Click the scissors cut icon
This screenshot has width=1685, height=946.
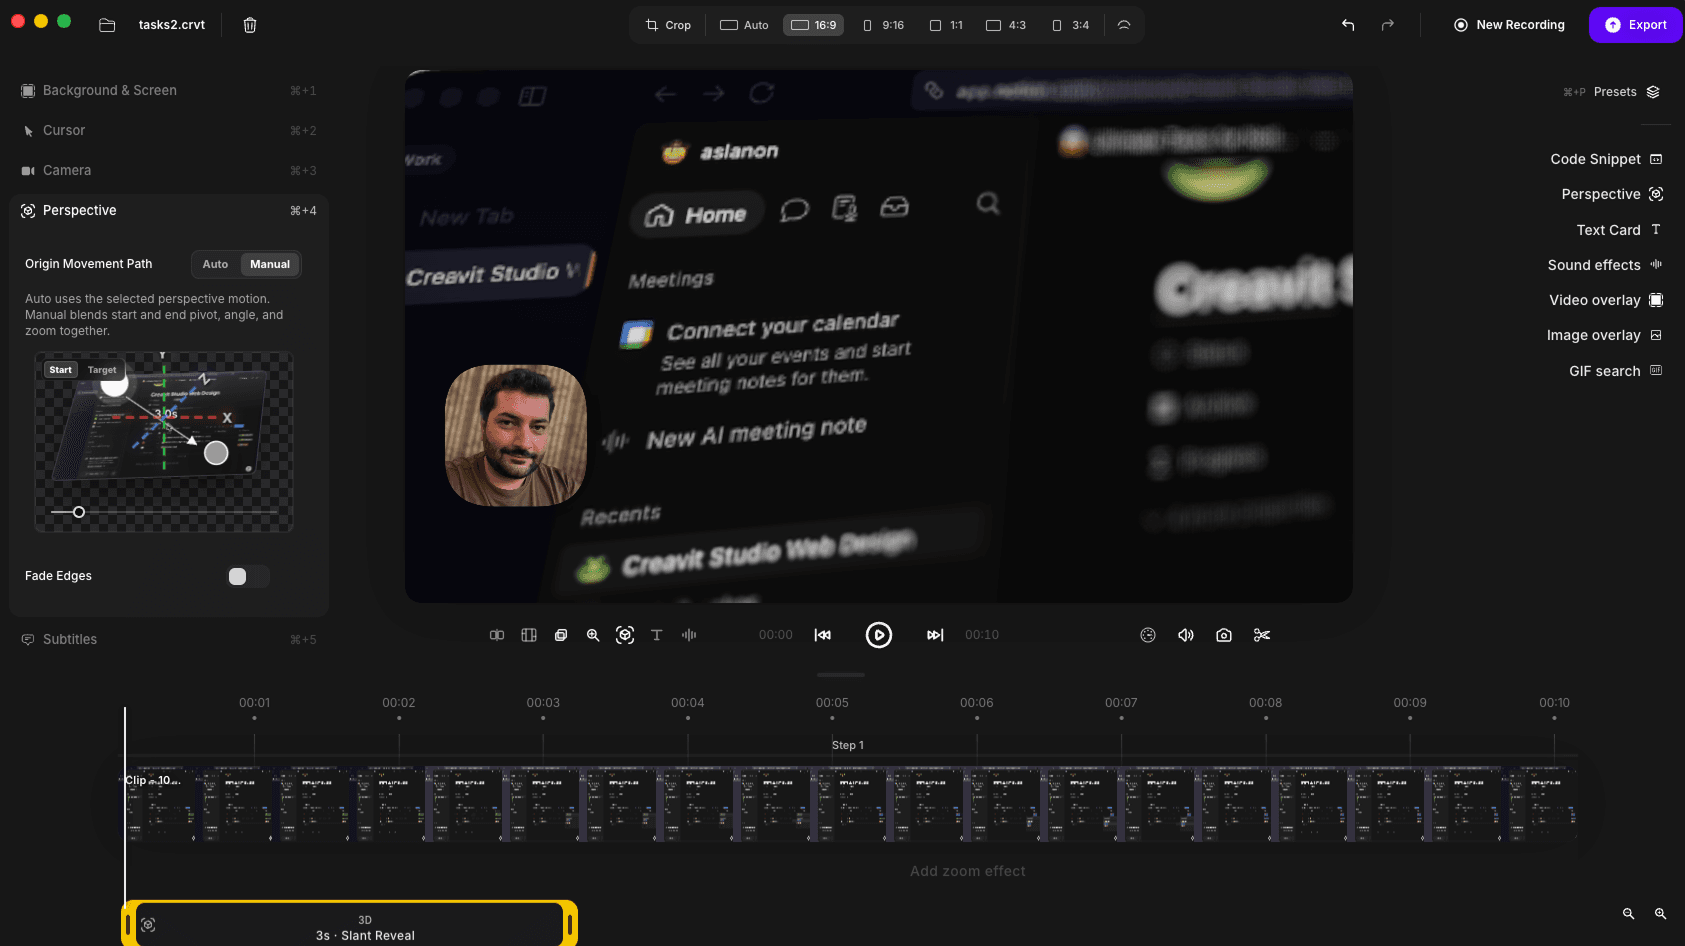point(1262,635)
